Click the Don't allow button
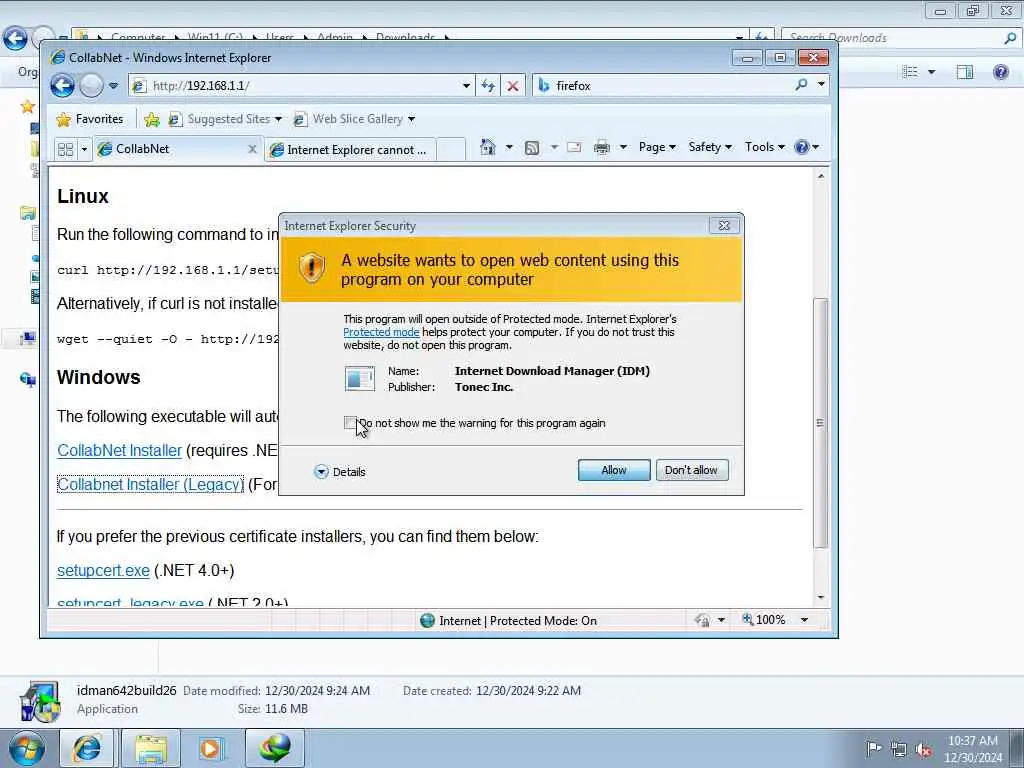This screenshot has height=768, width=1024. 692,470
